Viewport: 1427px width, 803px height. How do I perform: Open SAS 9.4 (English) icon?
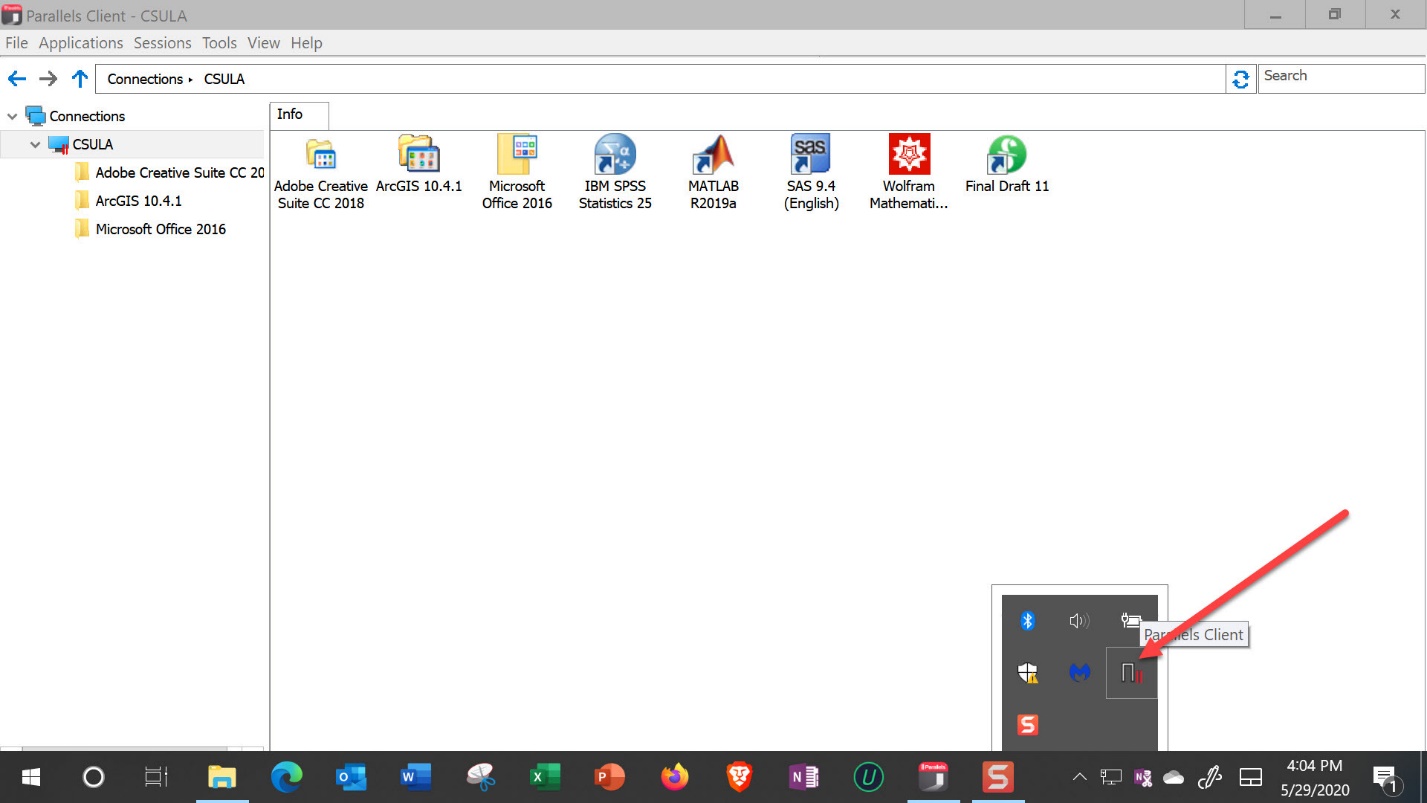[x=810, y=156]
